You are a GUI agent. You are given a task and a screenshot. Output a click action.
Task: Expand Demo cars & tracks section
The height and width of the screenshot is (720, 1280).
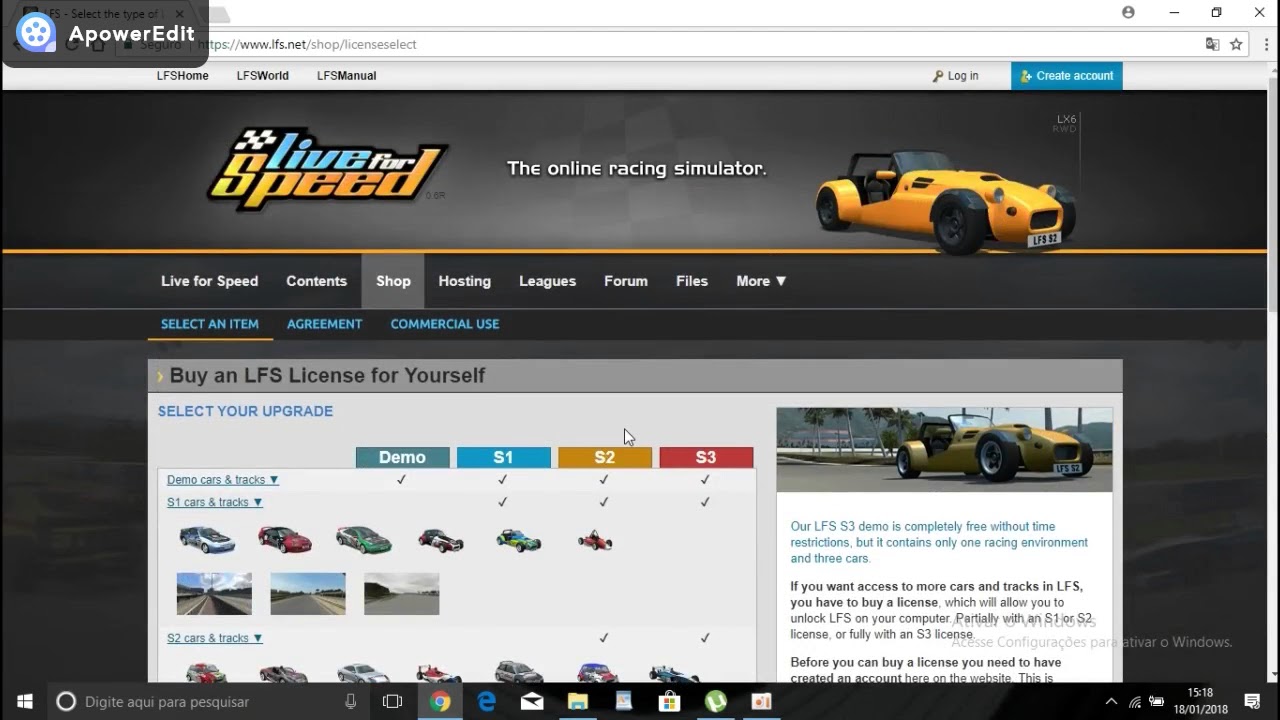tap(223, 480)
